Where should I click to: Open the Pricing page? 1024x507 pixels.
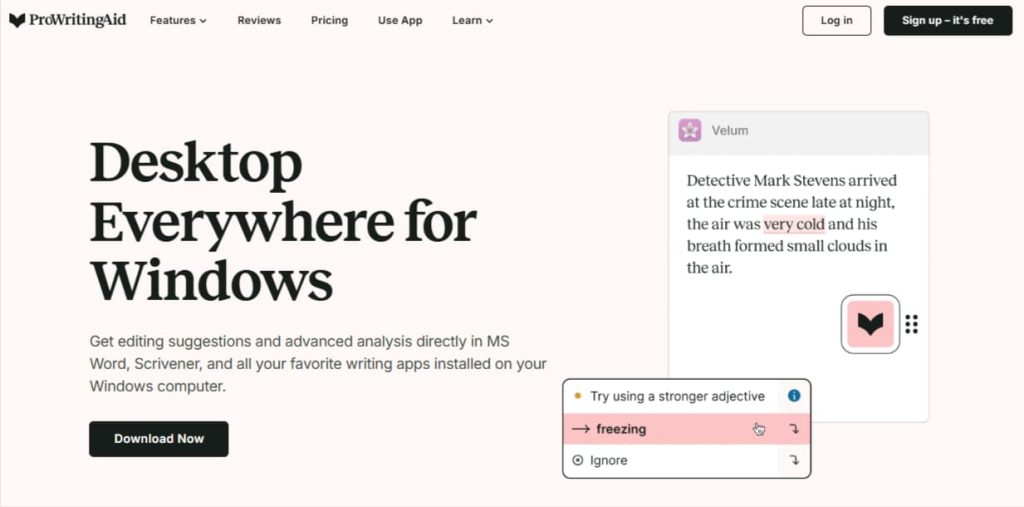(329, 20)
